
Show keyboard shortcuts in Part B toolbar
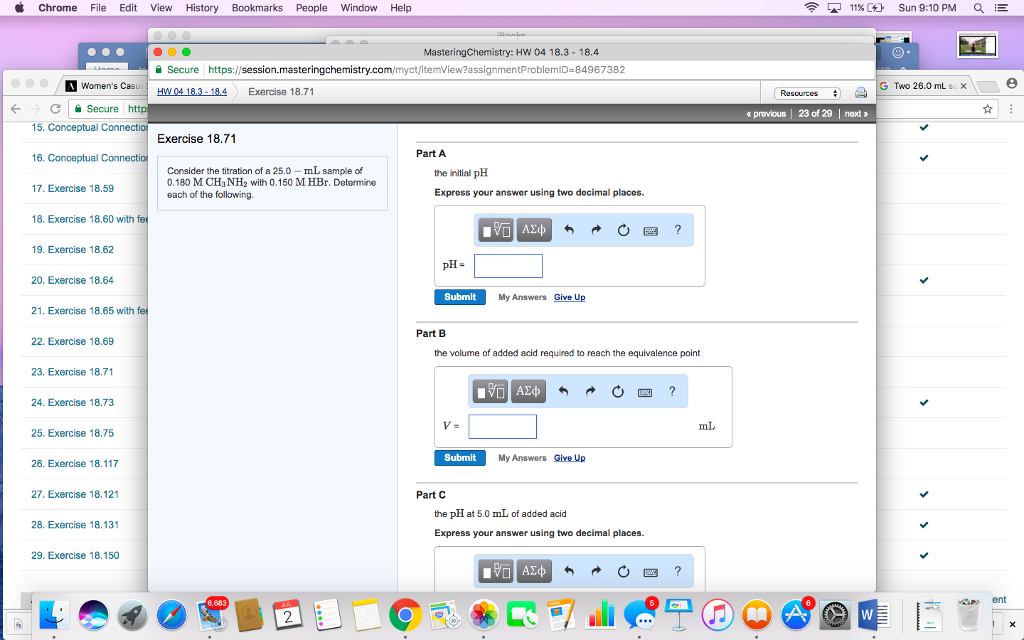click(x=645, y=392)
